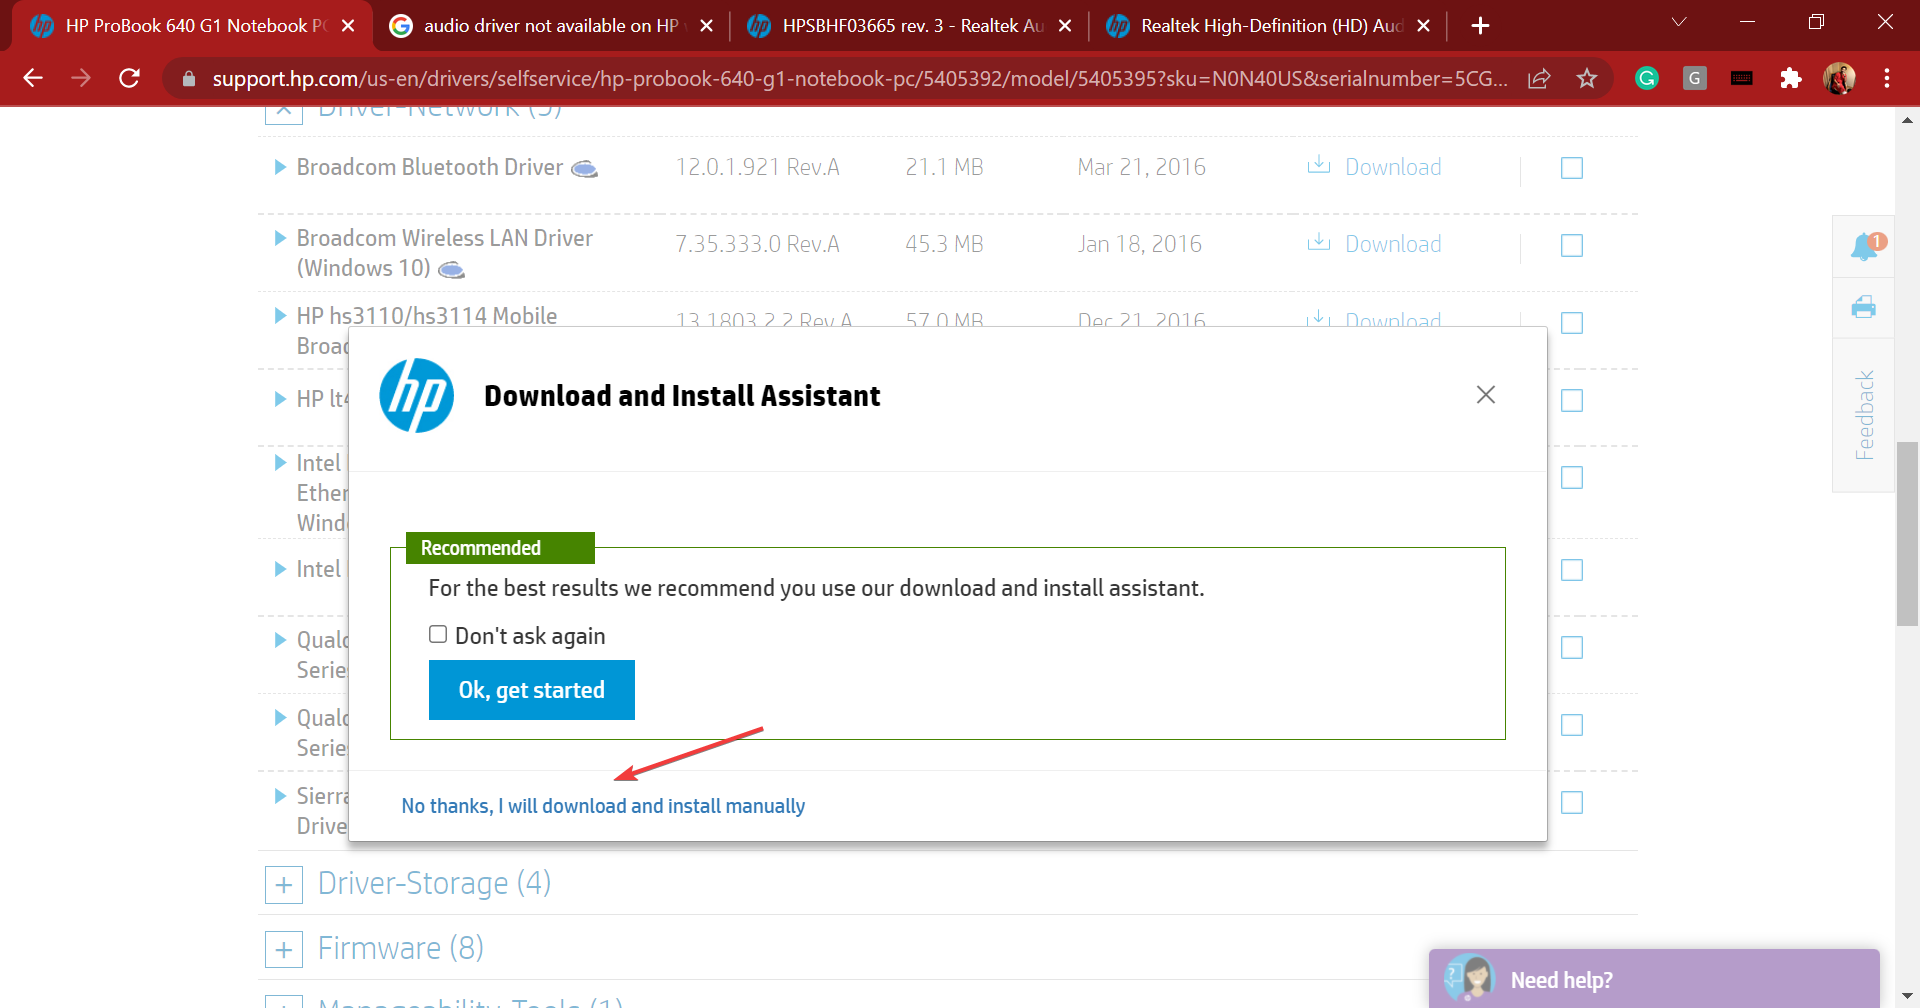Close the Download and Install Assistant dialog
Image resolution: width=1920 pixels, height=1008 pixels.
1486,395
